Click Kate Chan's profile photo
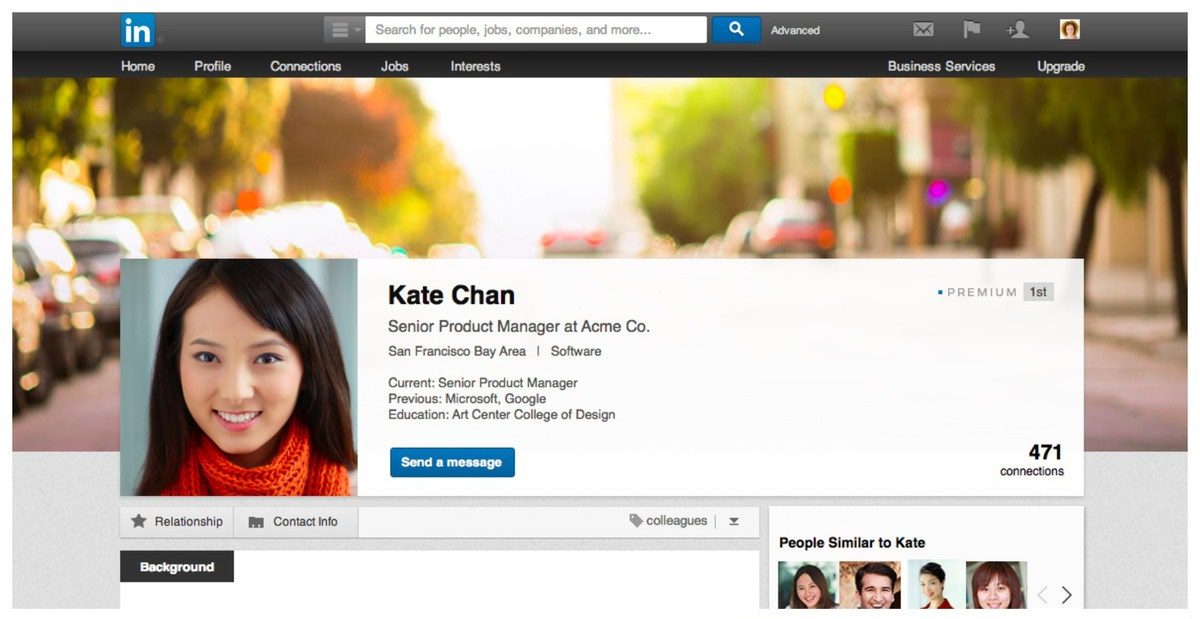1200x619 pixels. point(239,377)
